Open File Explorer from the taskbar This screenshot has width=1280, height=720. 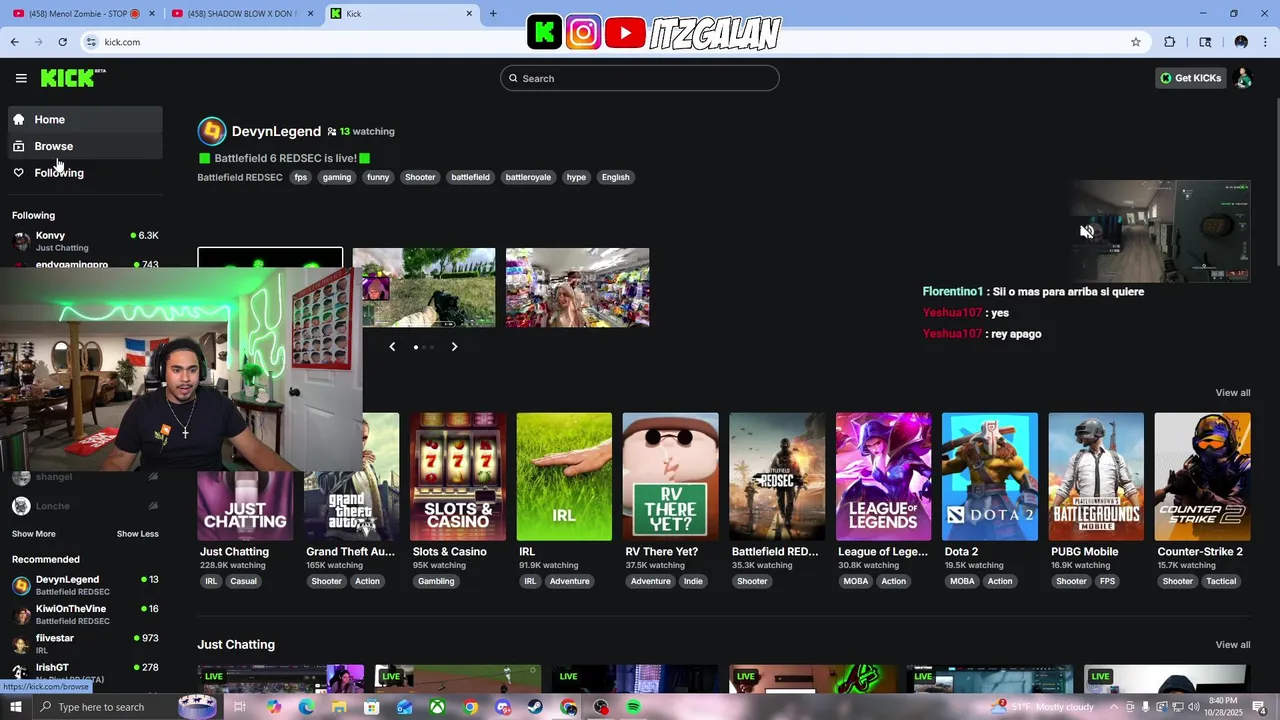click(x=339, y=707)
